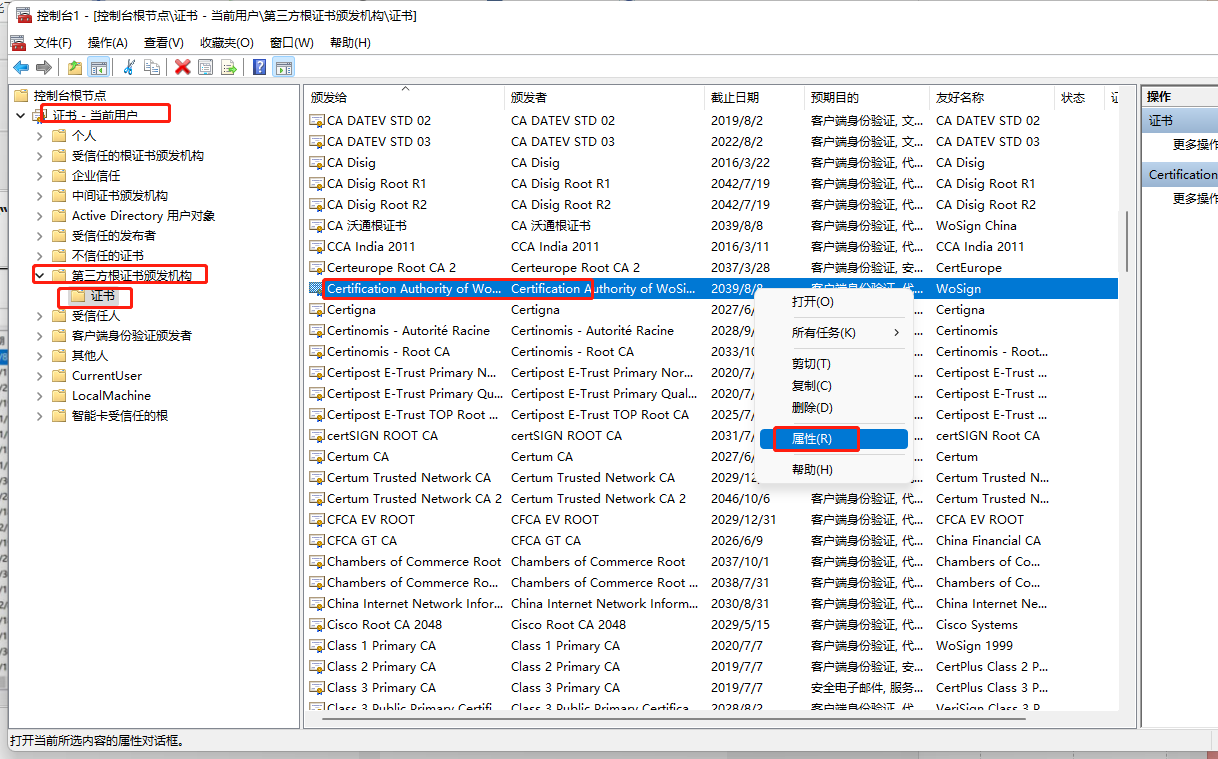This screenshot has height=759, width=1218.
Task: Toggle the console tree show/hide icon
Action: pos(98,67)
